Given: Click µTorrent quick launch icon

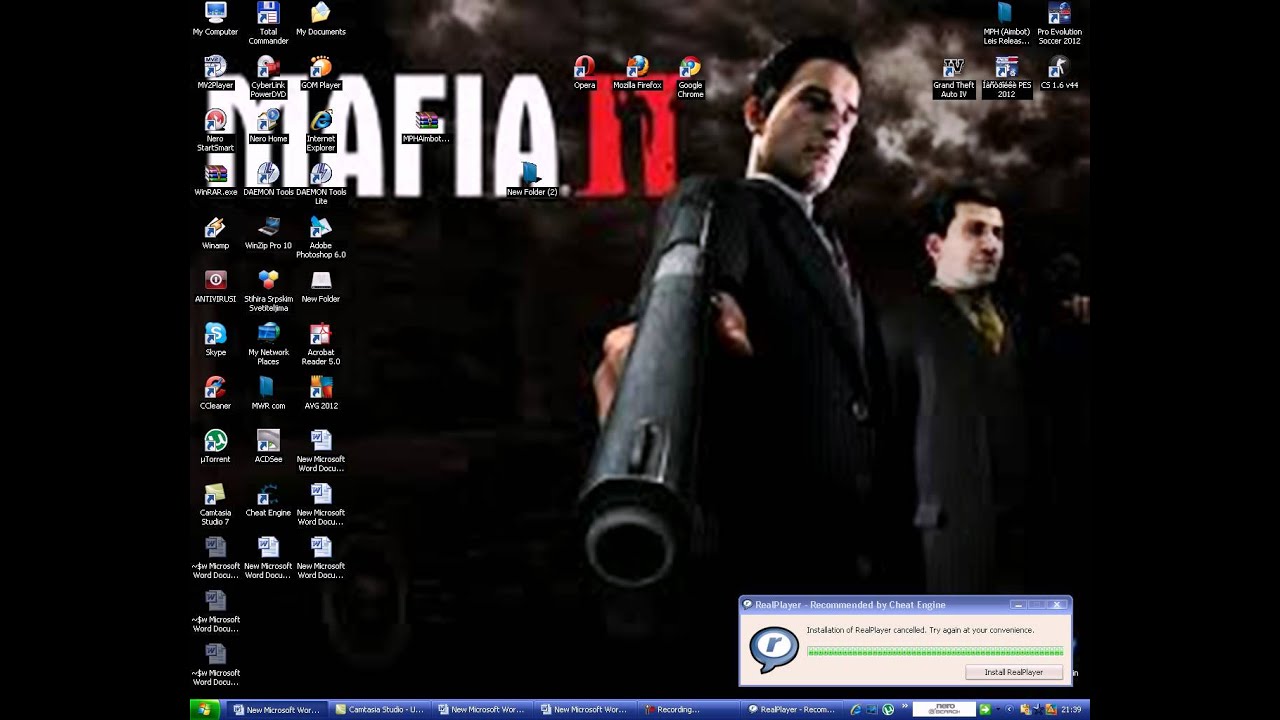Looking at the screenshot, I should [x=888, y=710].
